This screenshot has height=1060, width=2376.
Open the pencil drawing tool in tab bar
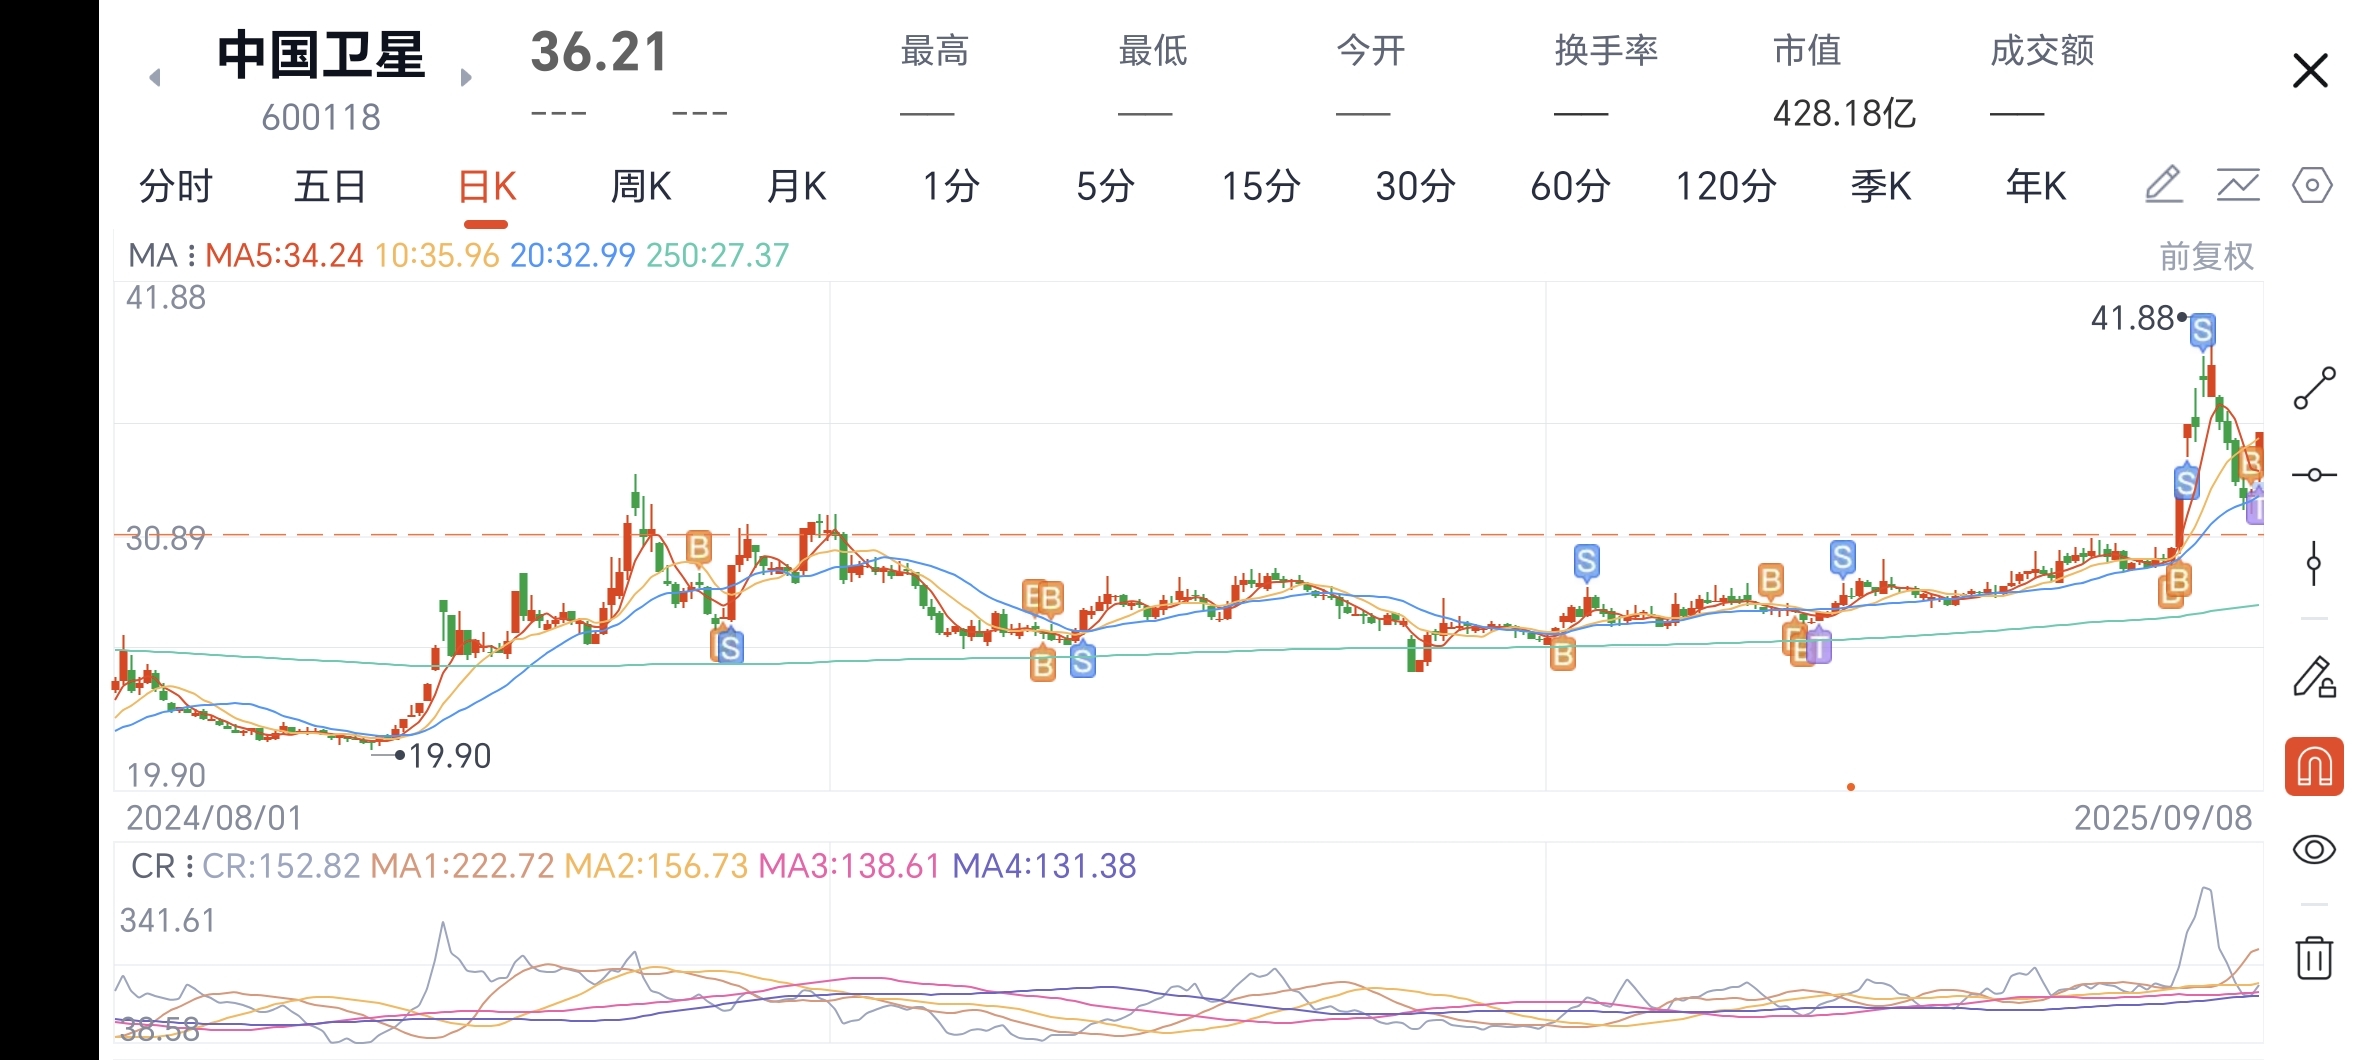coord(2163,185)
